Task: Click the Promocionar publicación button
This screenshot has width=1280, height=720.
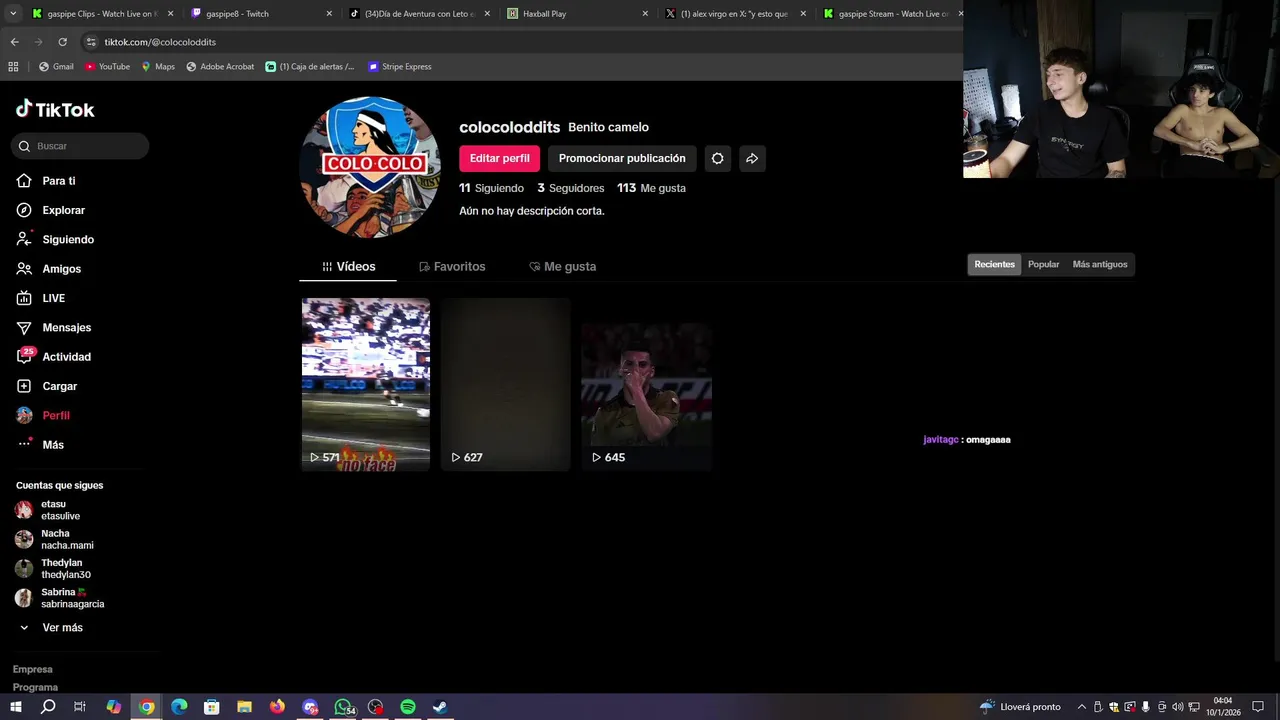Action: click(622, 158)
